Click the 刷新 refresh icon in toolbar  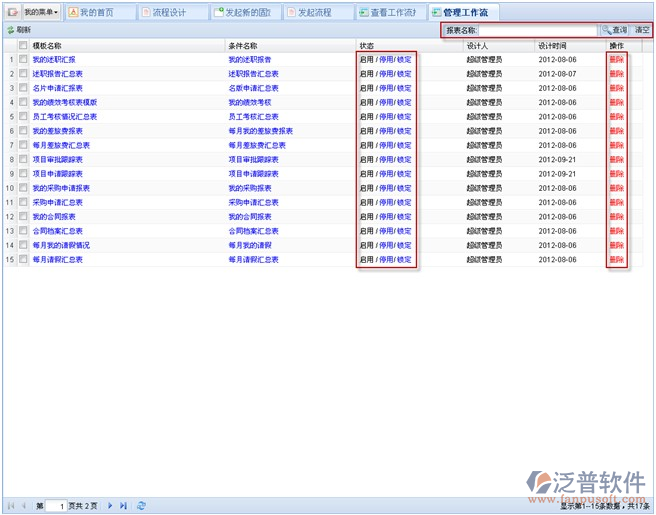pyautogui.click(x=11, y=31)
